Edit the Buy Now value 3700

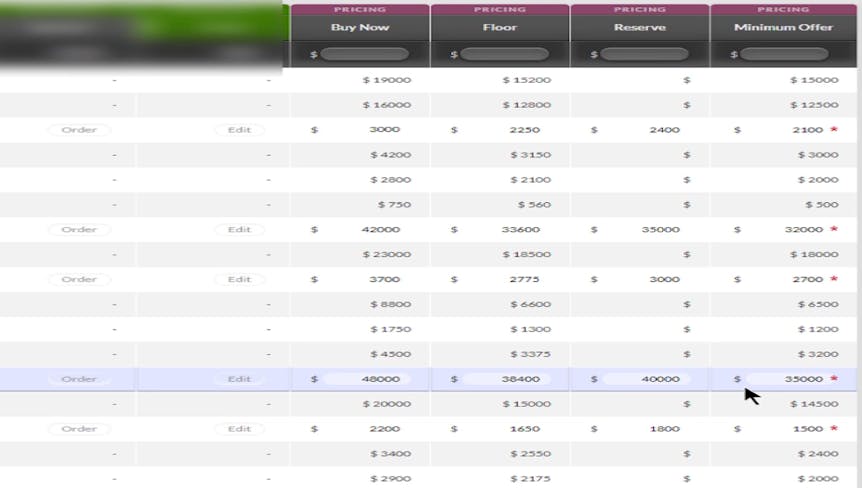(364, 279)
